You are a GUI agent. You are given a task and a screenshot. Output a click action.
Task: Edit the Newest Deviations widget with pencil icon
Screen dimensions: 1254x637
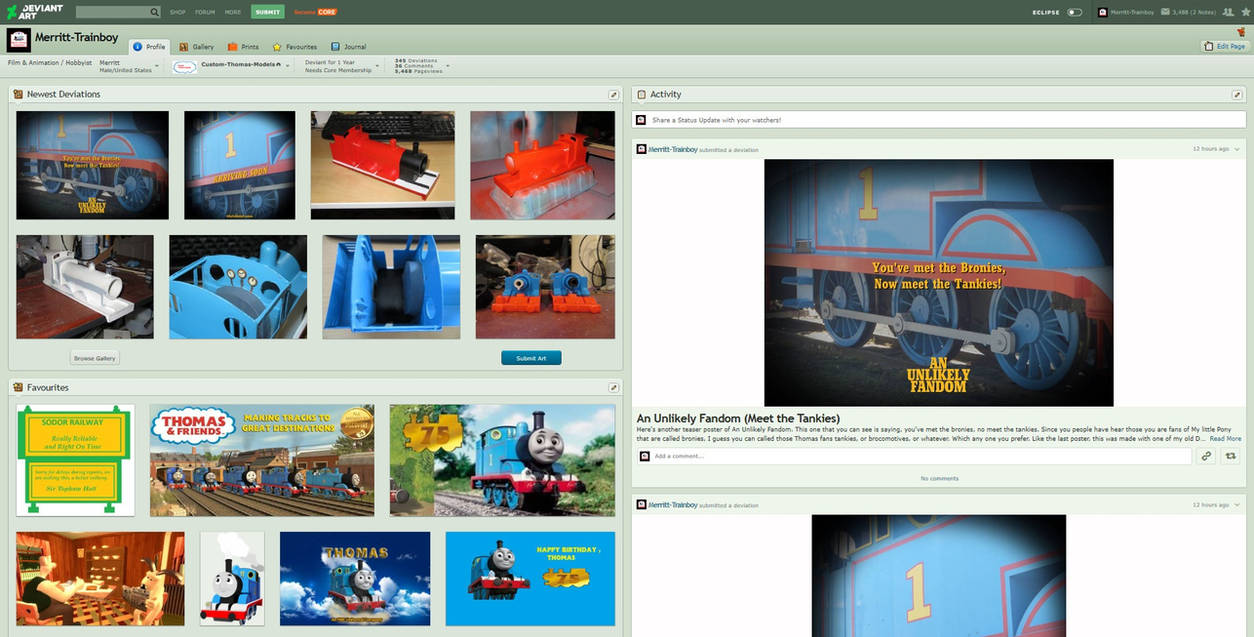coord(613,94)
